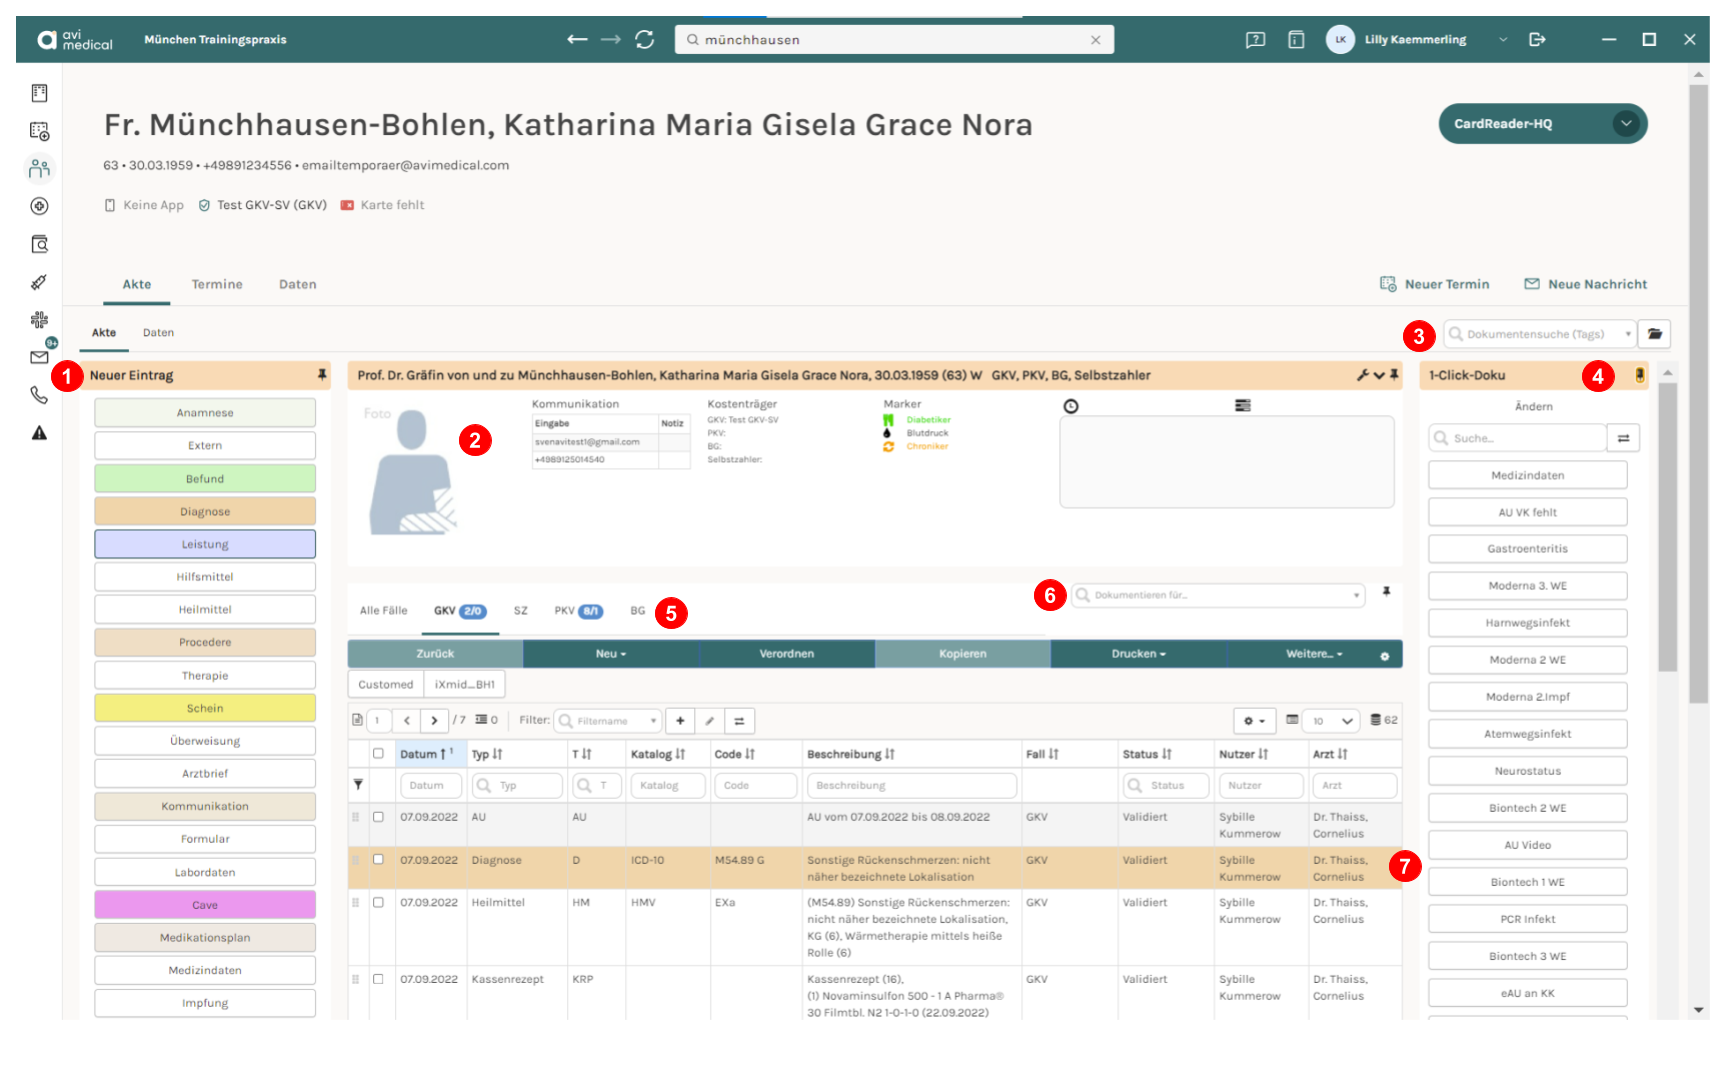The height and width of the screenshot is (1080, 1730).
Task: Expand the CardReader-HQ dropdown
Action: click(1626, 124)
